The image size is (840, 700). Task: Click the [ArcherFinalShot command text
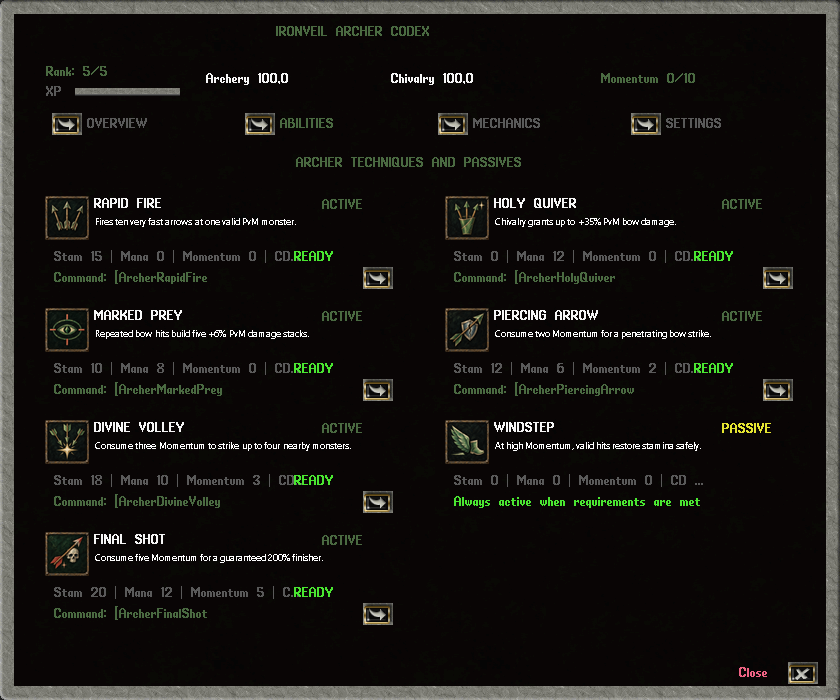161,614
